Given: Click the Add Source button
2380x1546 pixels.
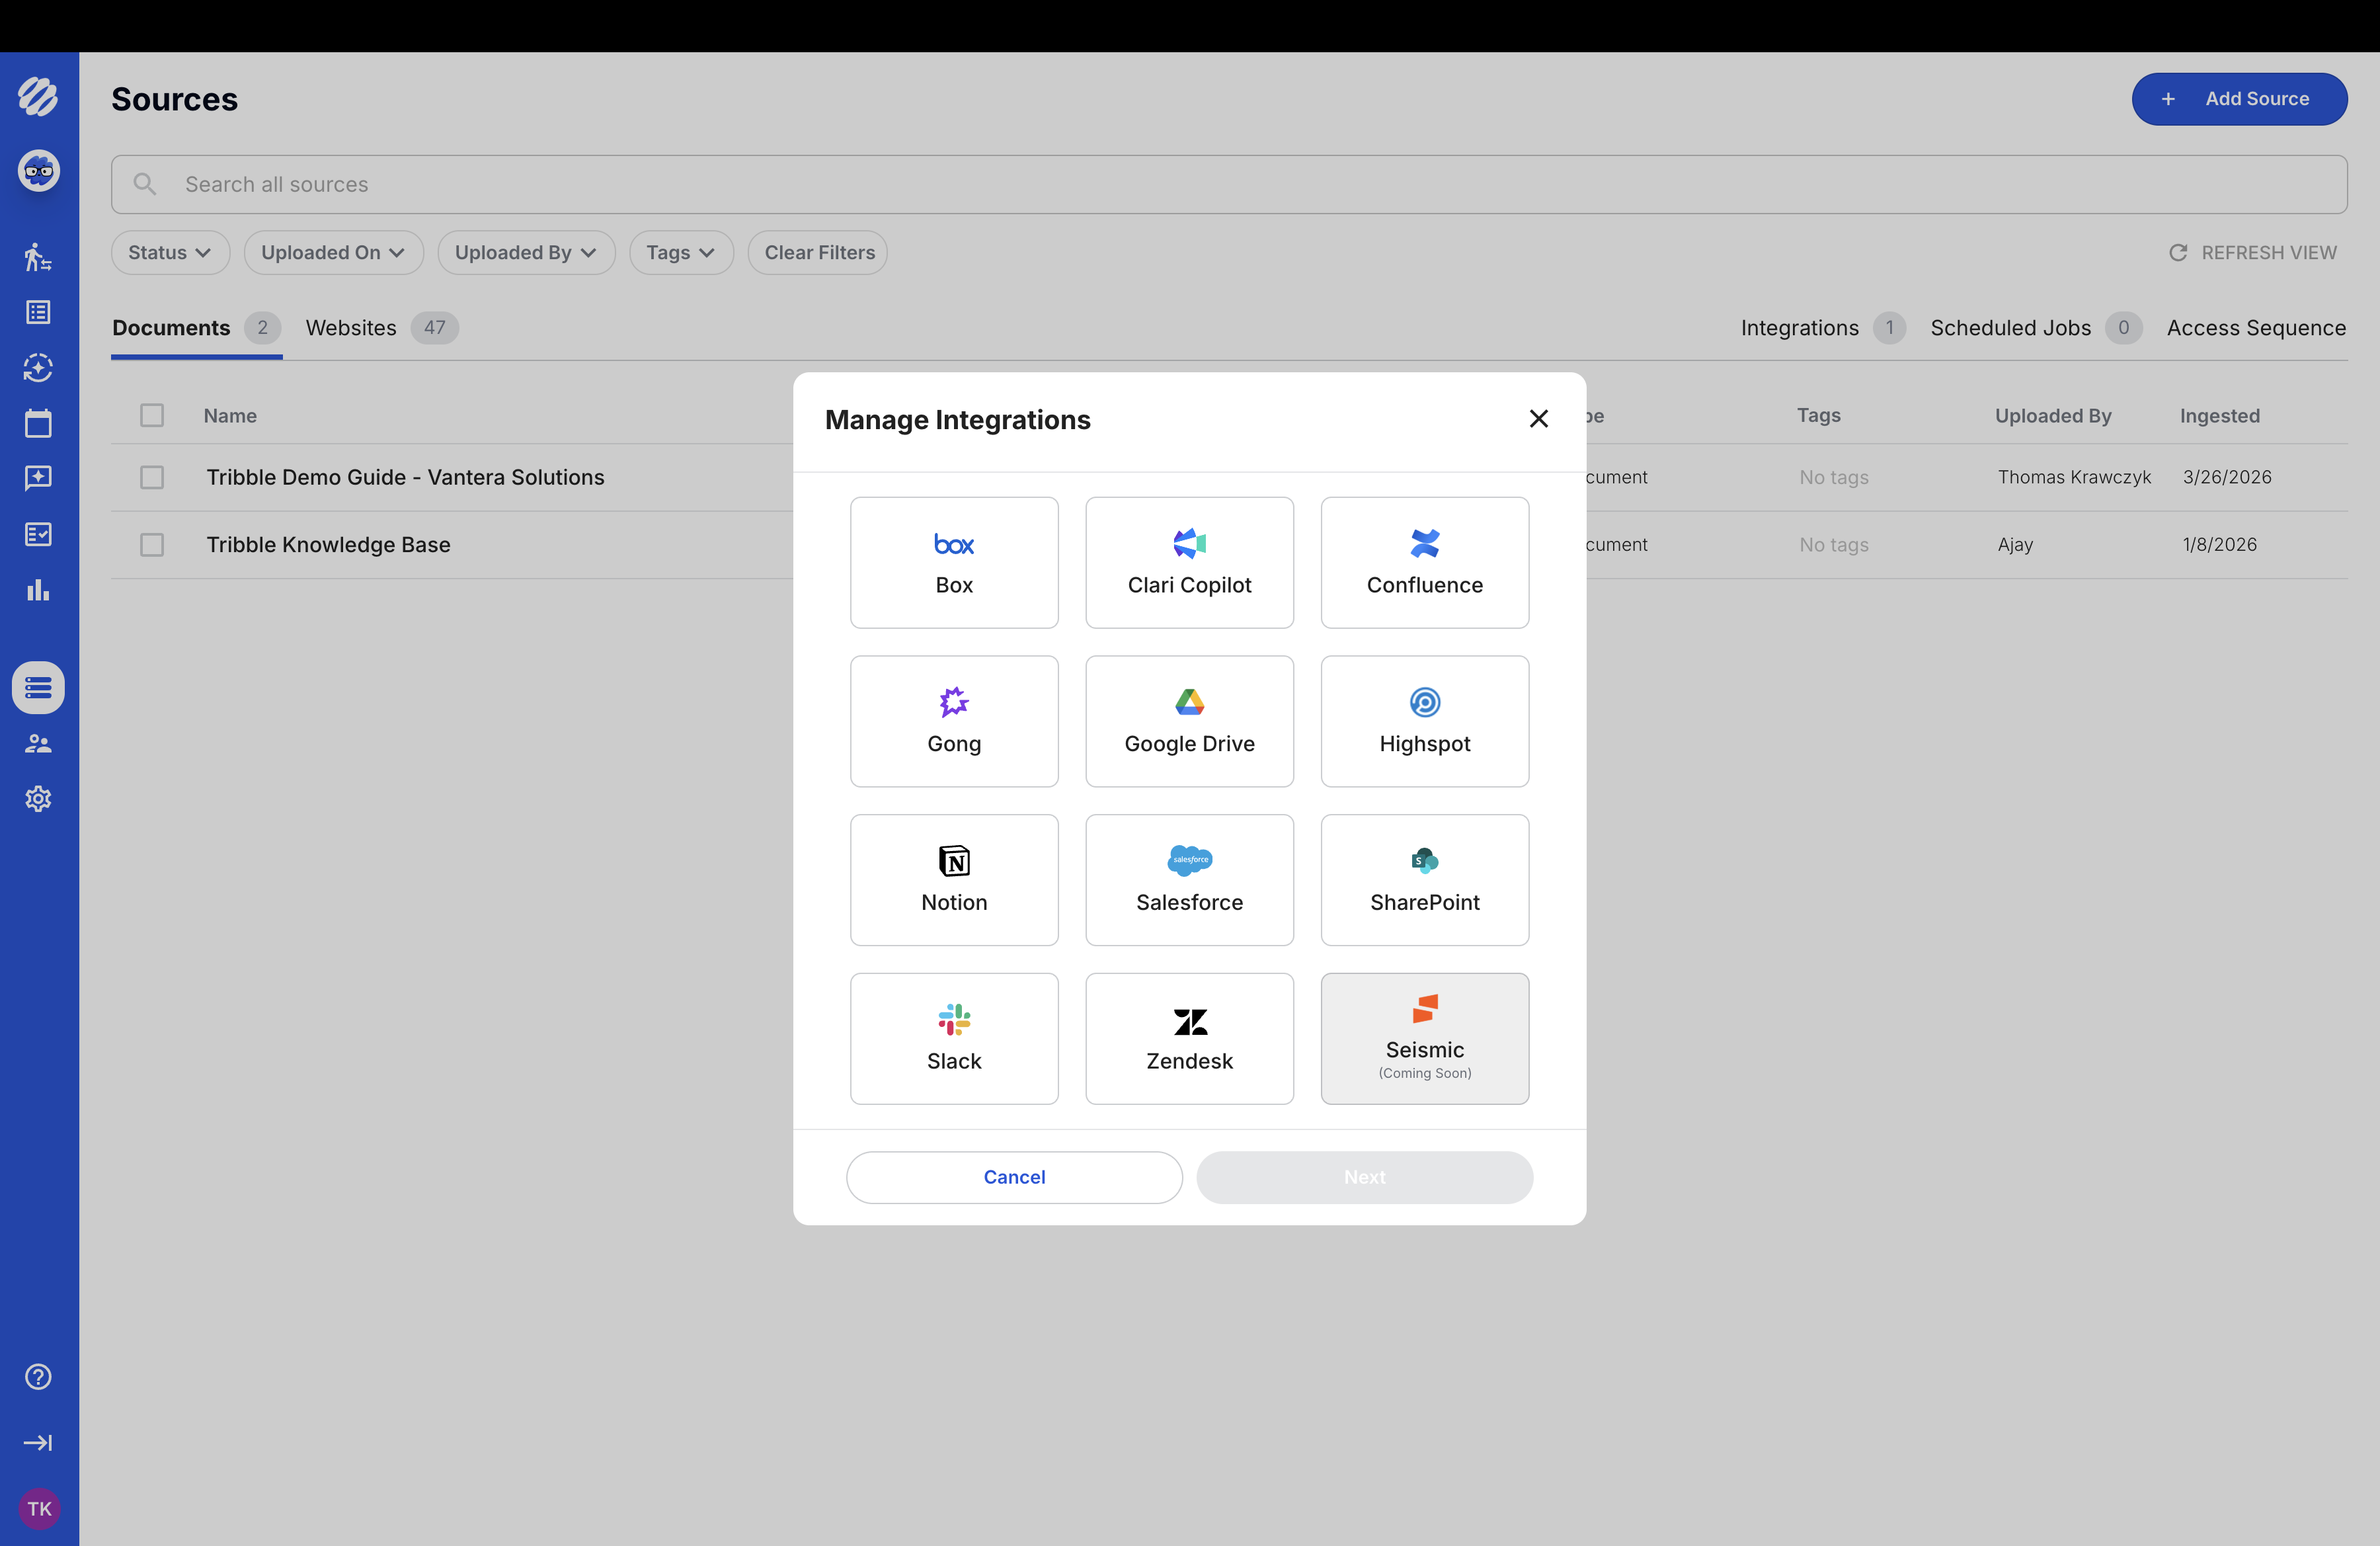Looking at the screenshot, I should (x=2239, y=99).
